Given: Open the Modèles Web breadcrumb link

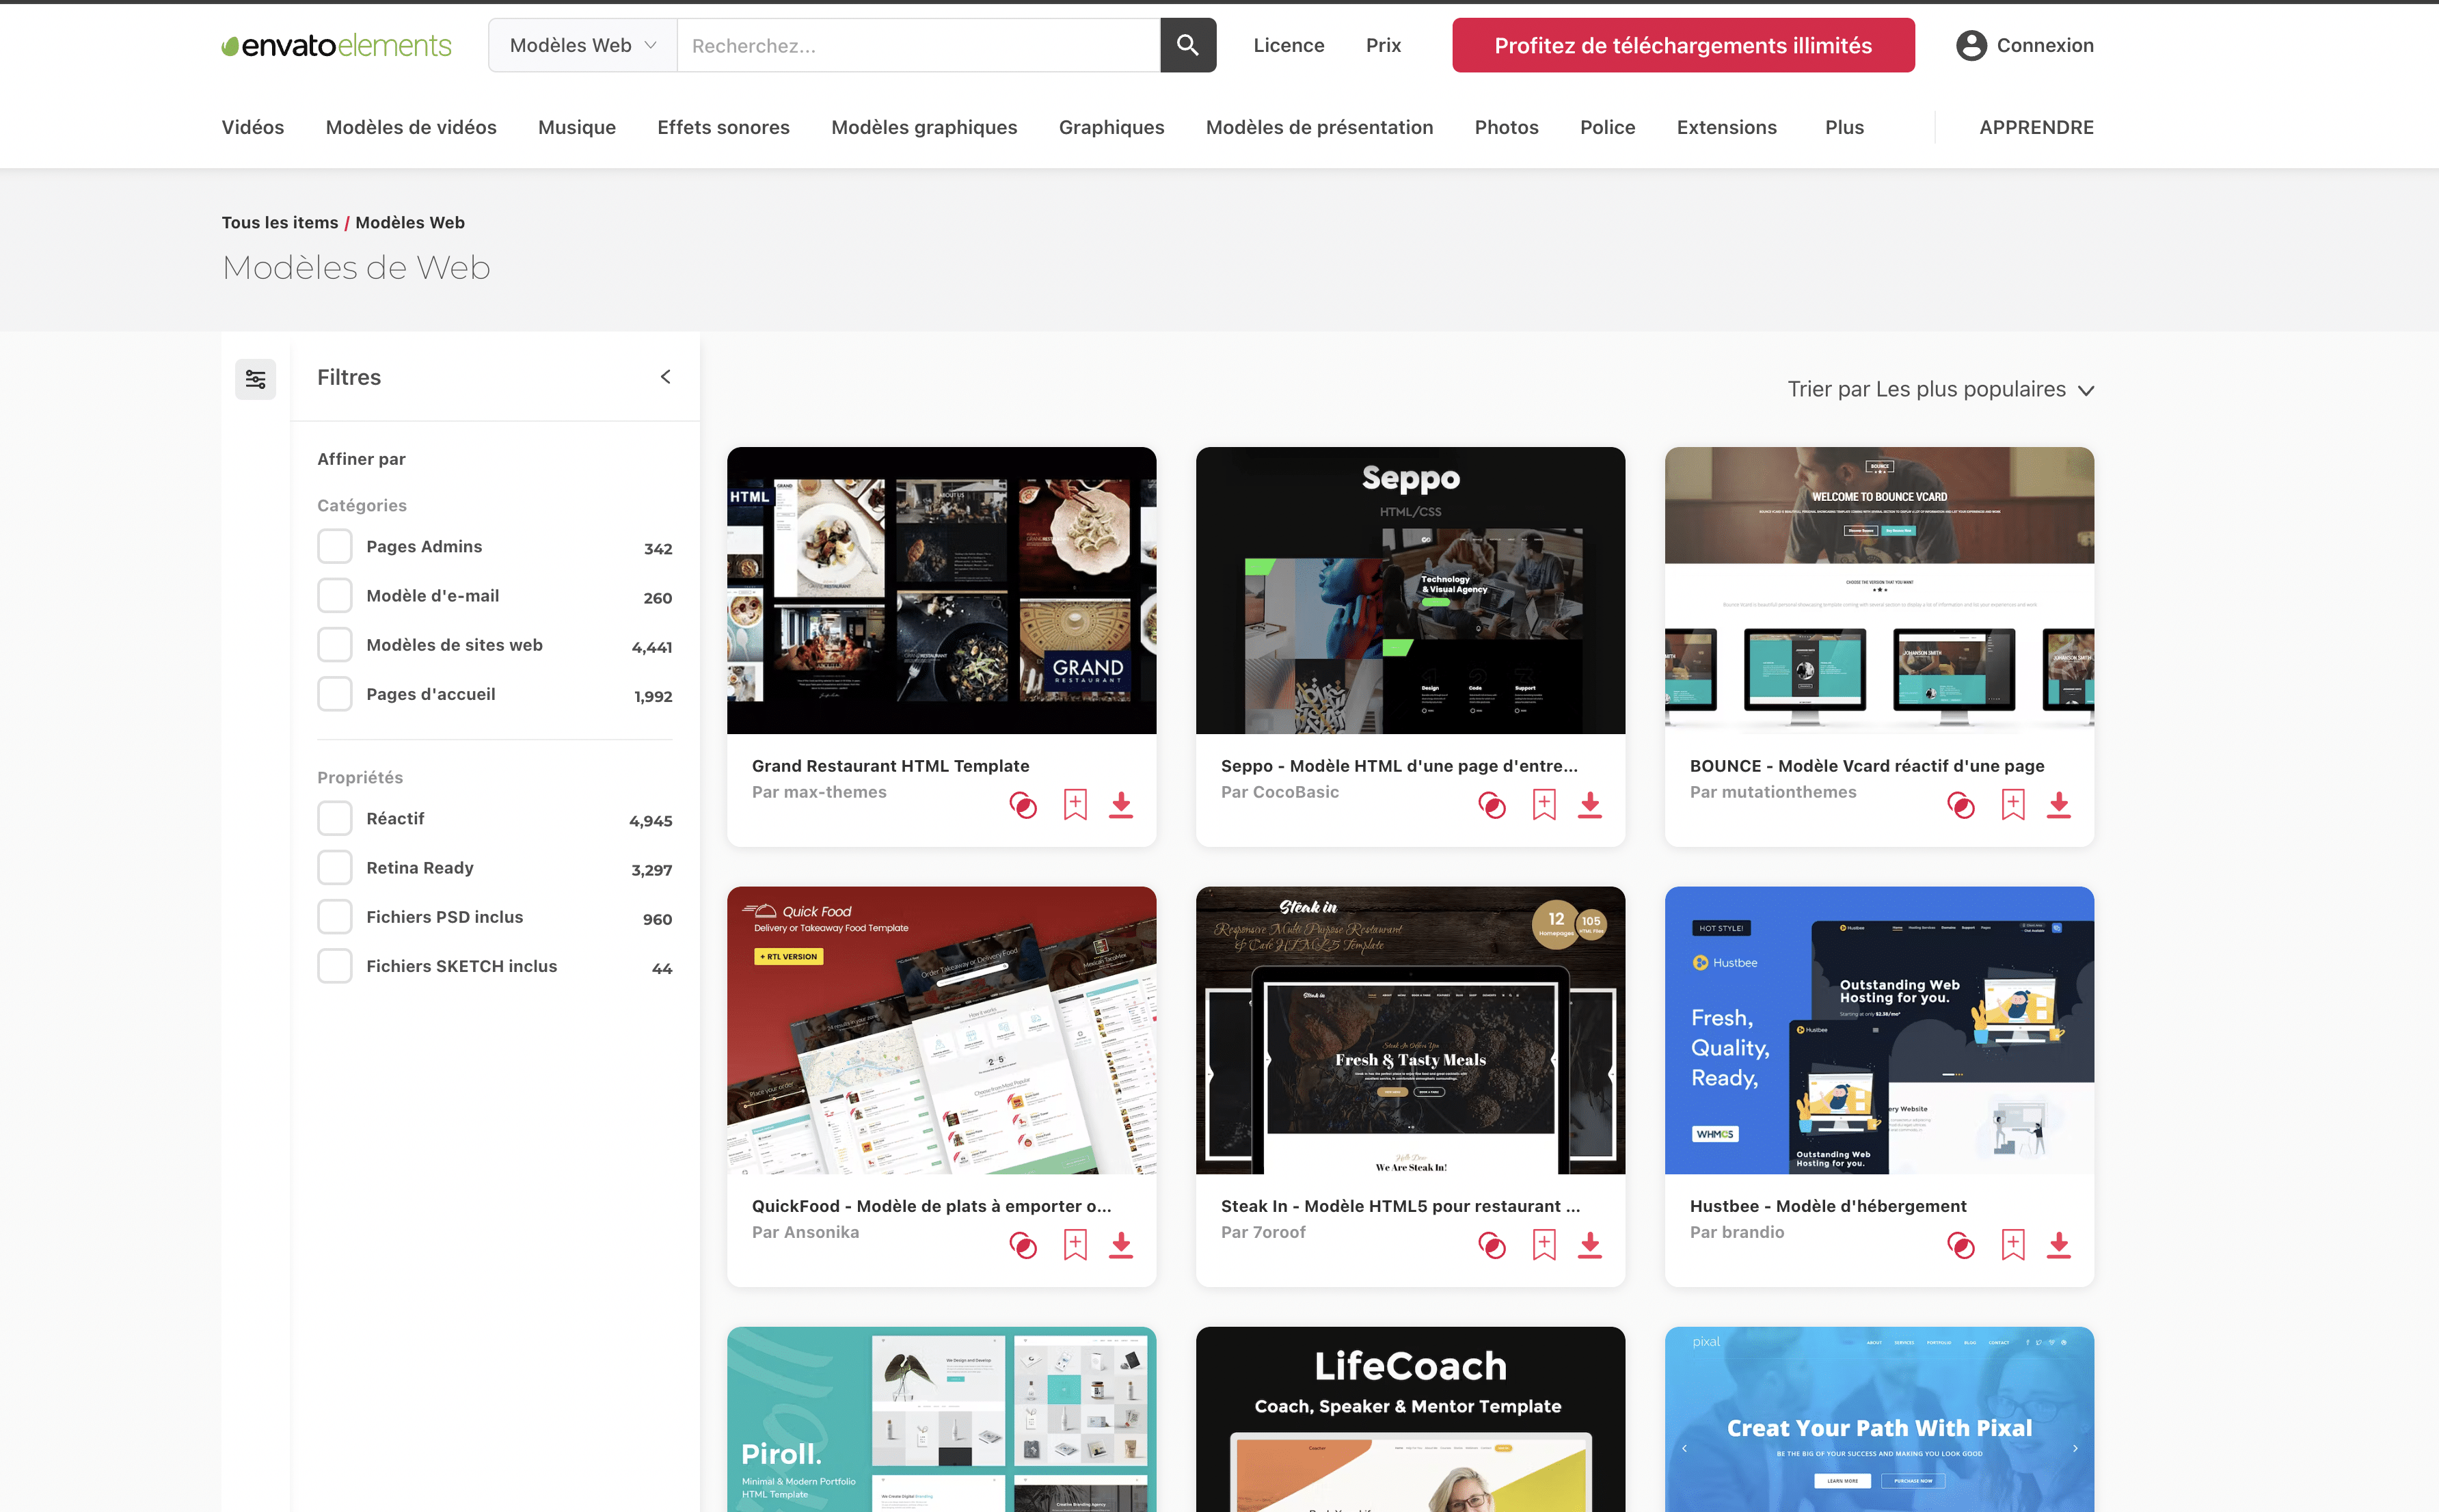Looking at the screenshot, I should click(410, 222).
